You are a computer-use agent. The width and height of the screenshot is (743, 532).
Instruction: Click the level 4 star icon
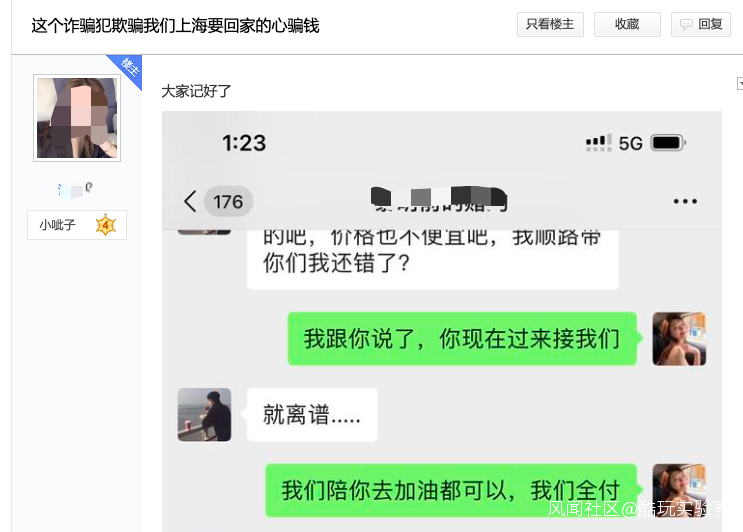pos(106,225)
